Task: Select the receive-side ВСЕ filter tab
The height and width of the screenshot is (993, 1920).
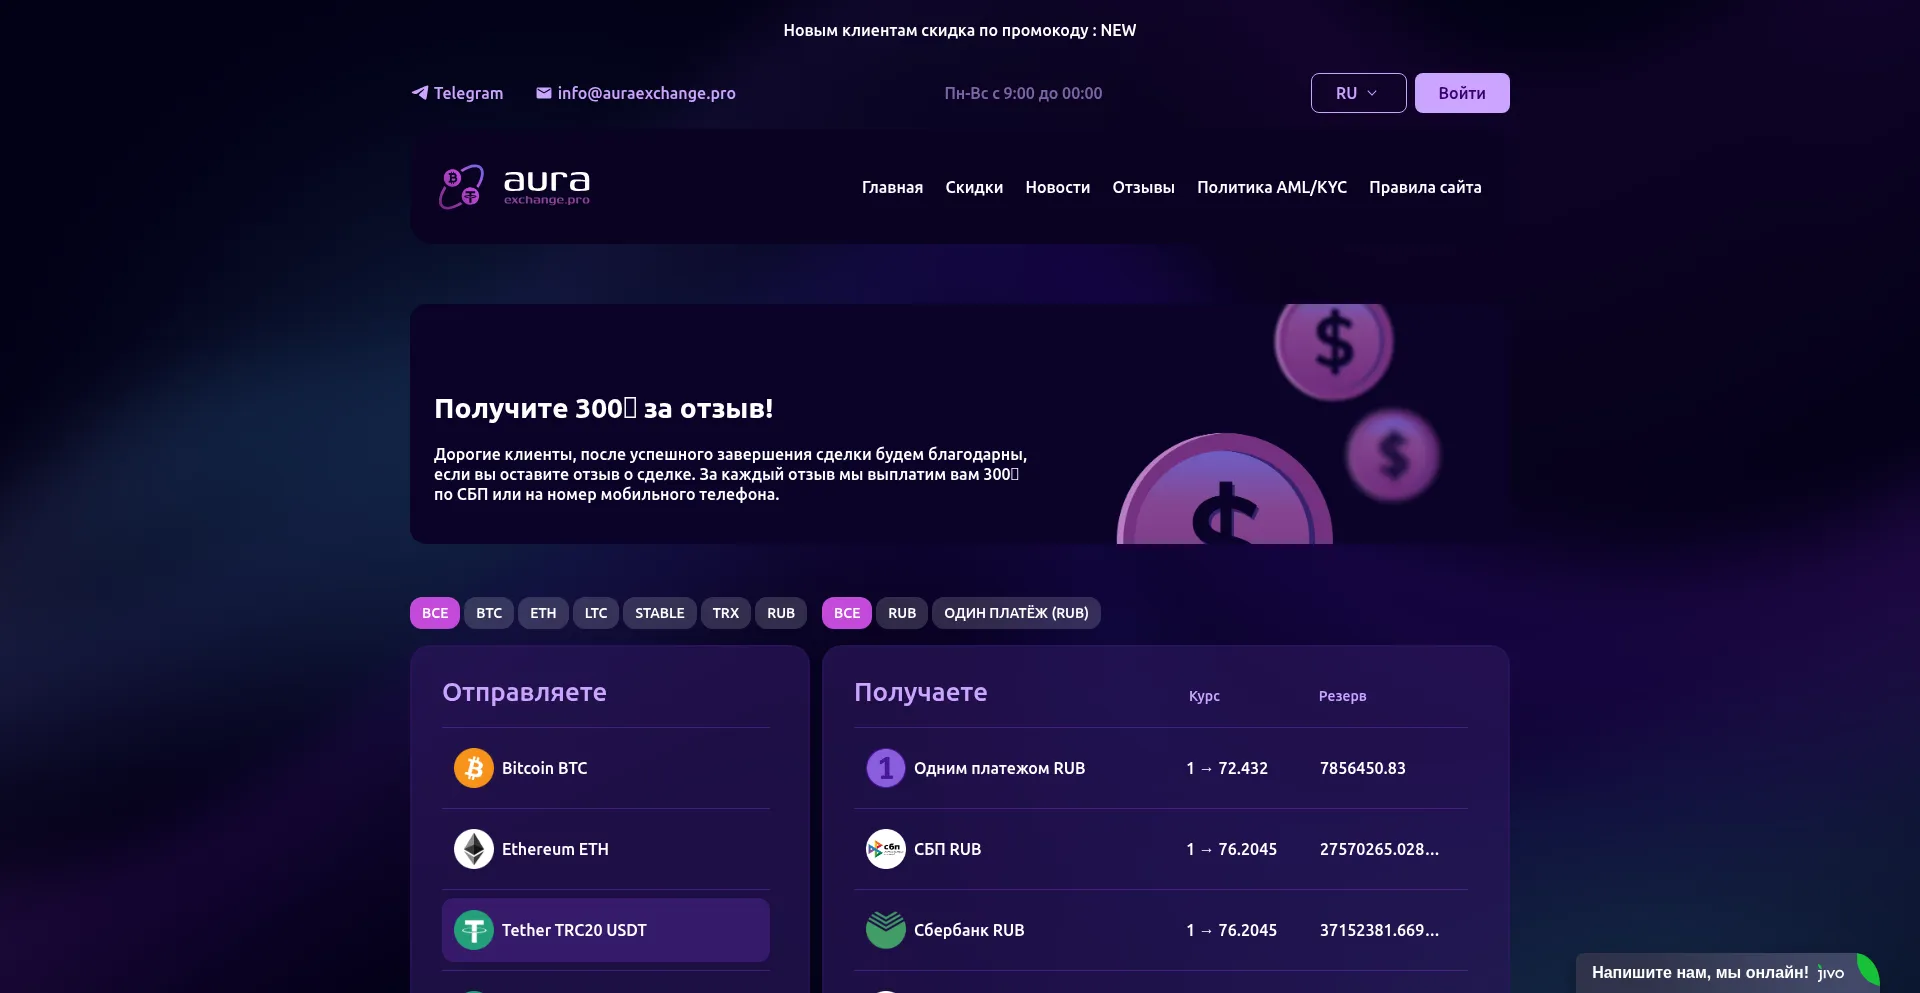Action: [847, 613]
